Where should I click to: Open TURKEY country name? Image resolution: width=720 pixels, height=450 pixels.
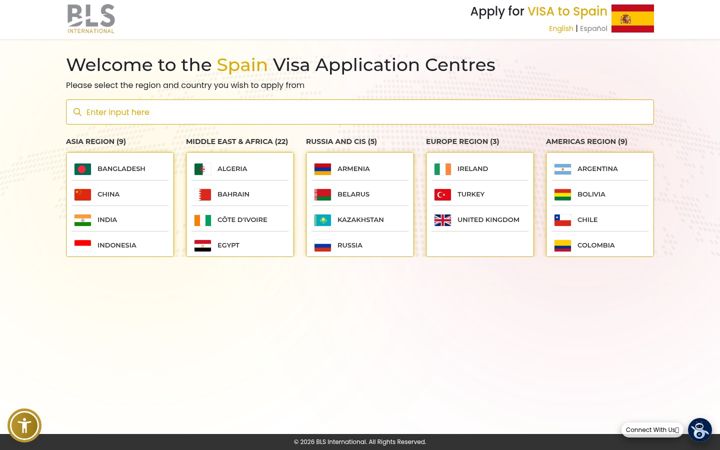click(x=471, y=195)
